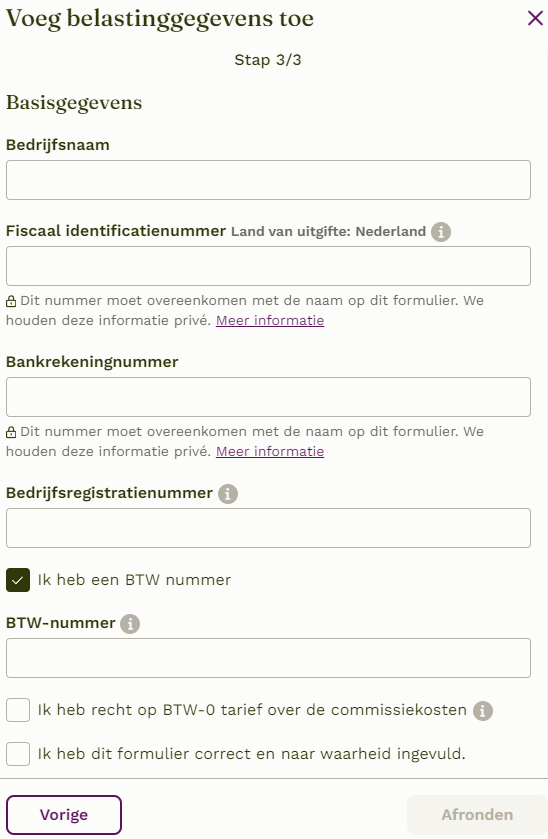Uncheck 'Ik heb een BTW nummer'

[x=18, y=580]
